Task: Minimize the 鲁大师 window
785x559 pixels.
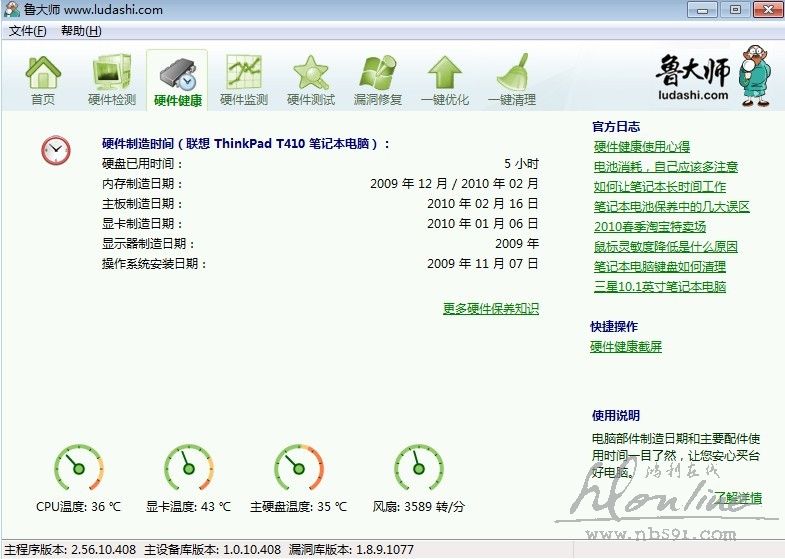Action: (702, 10)
